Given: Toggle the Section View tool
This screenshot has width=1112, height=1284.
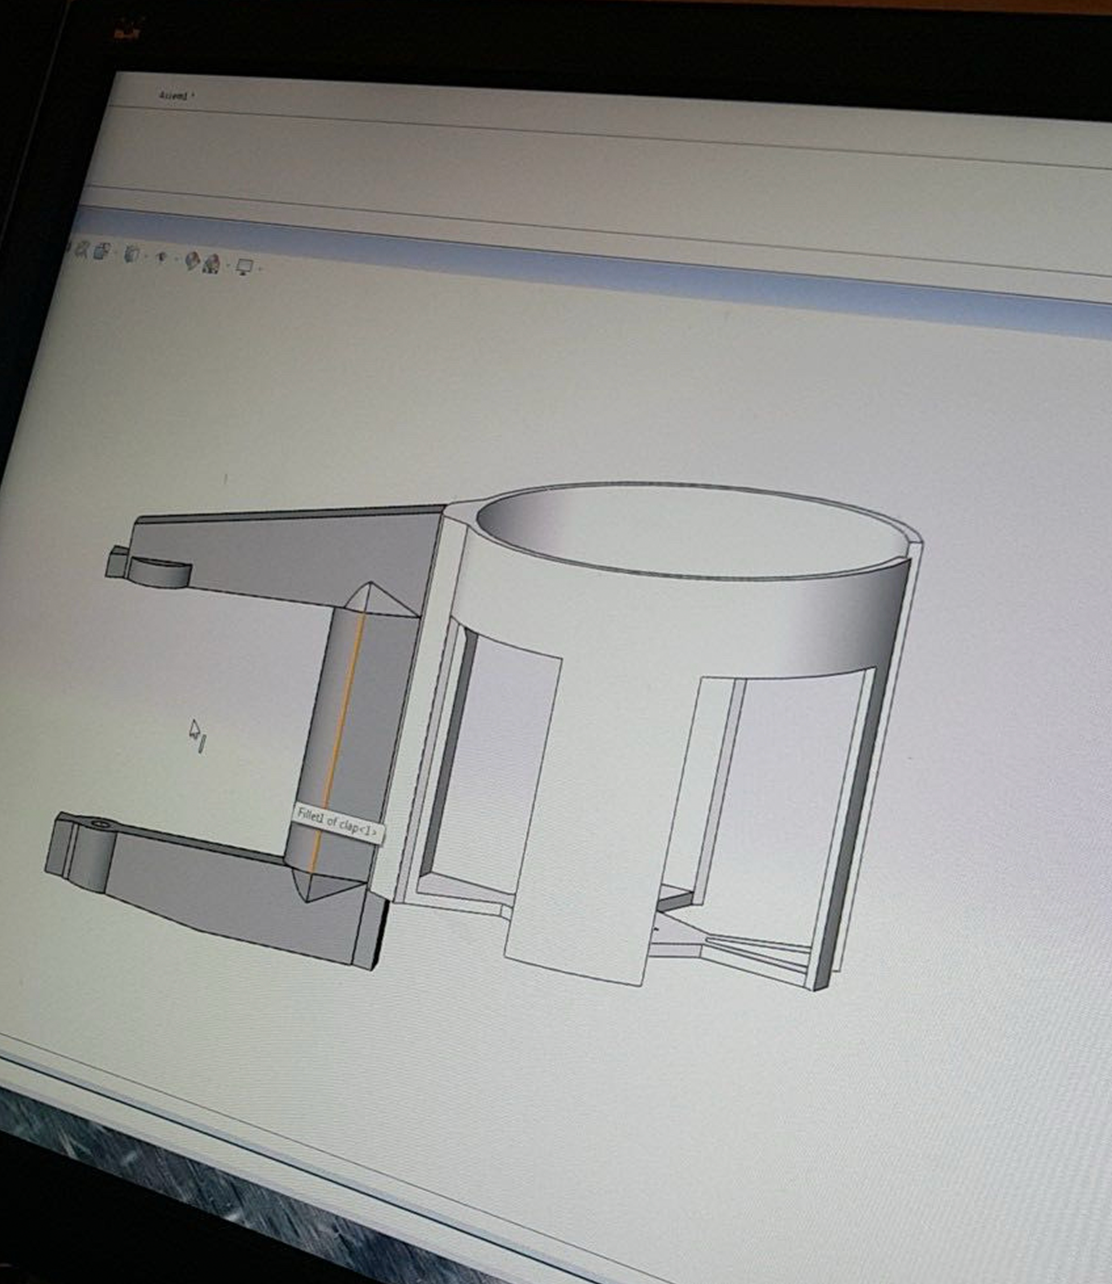Looking at the screenshot, I should click(x=101, y=251).
